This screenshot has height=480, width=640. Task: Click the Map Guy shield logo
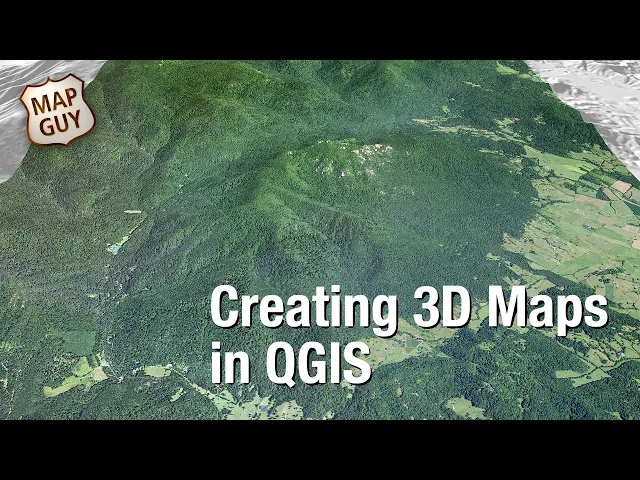58,110
